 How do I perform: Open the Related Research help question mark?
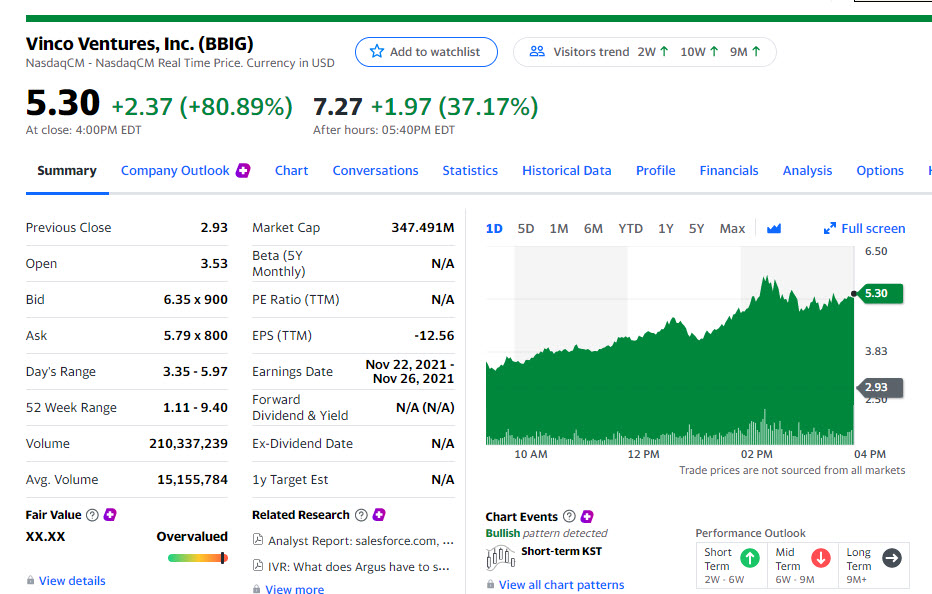[361, 515]
